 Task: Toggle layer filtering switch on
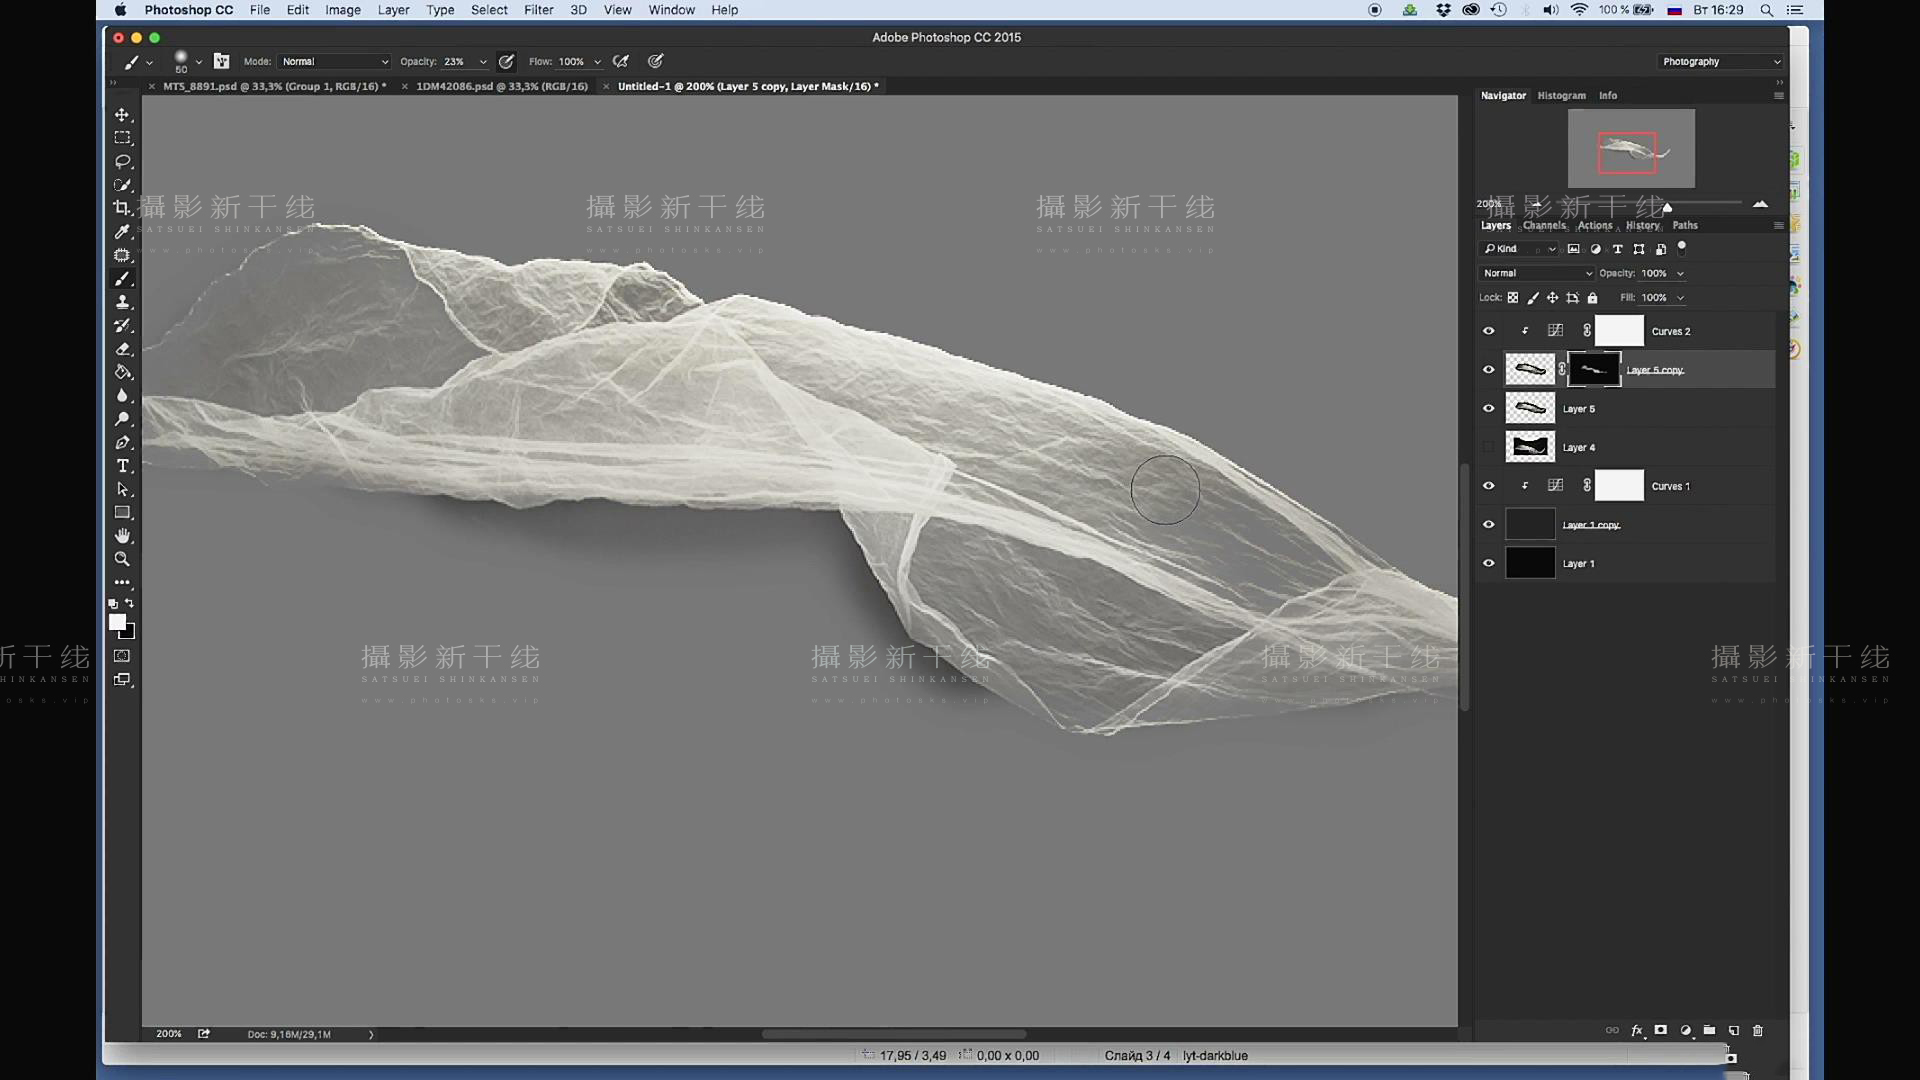tap(1682, 247)
